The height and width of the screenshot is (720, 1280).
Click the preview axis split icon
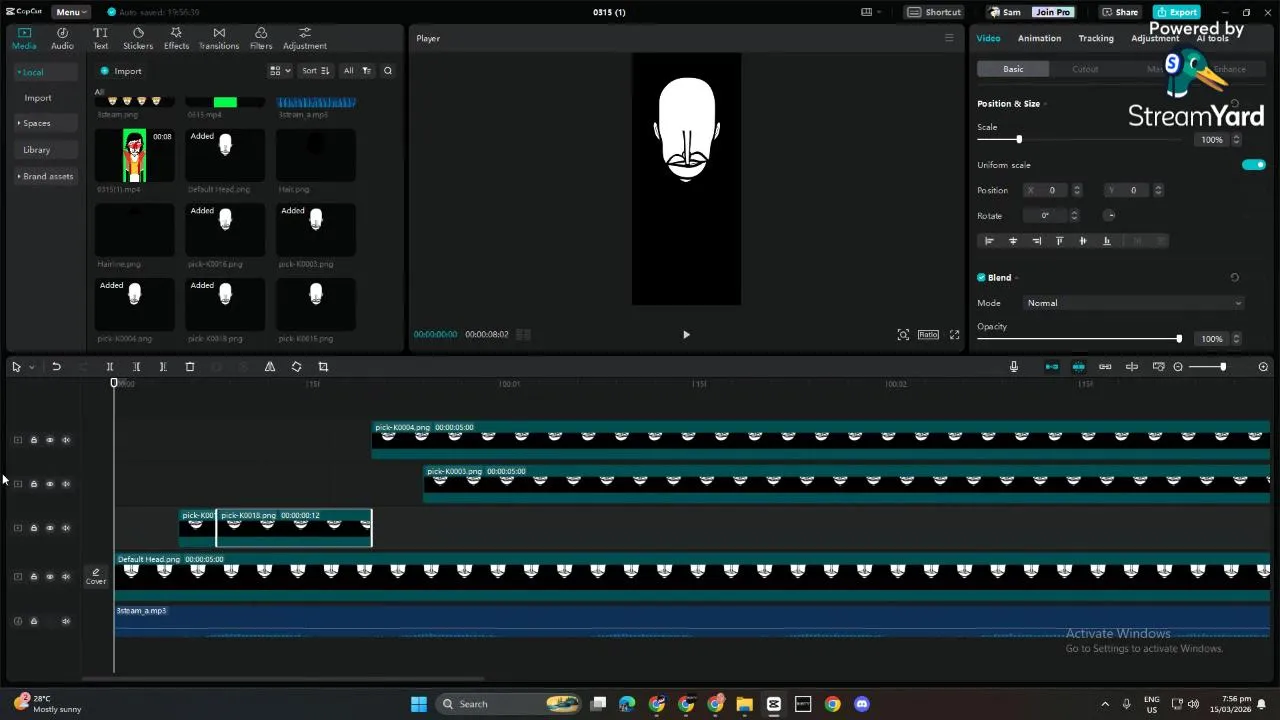pos(1132,367)
